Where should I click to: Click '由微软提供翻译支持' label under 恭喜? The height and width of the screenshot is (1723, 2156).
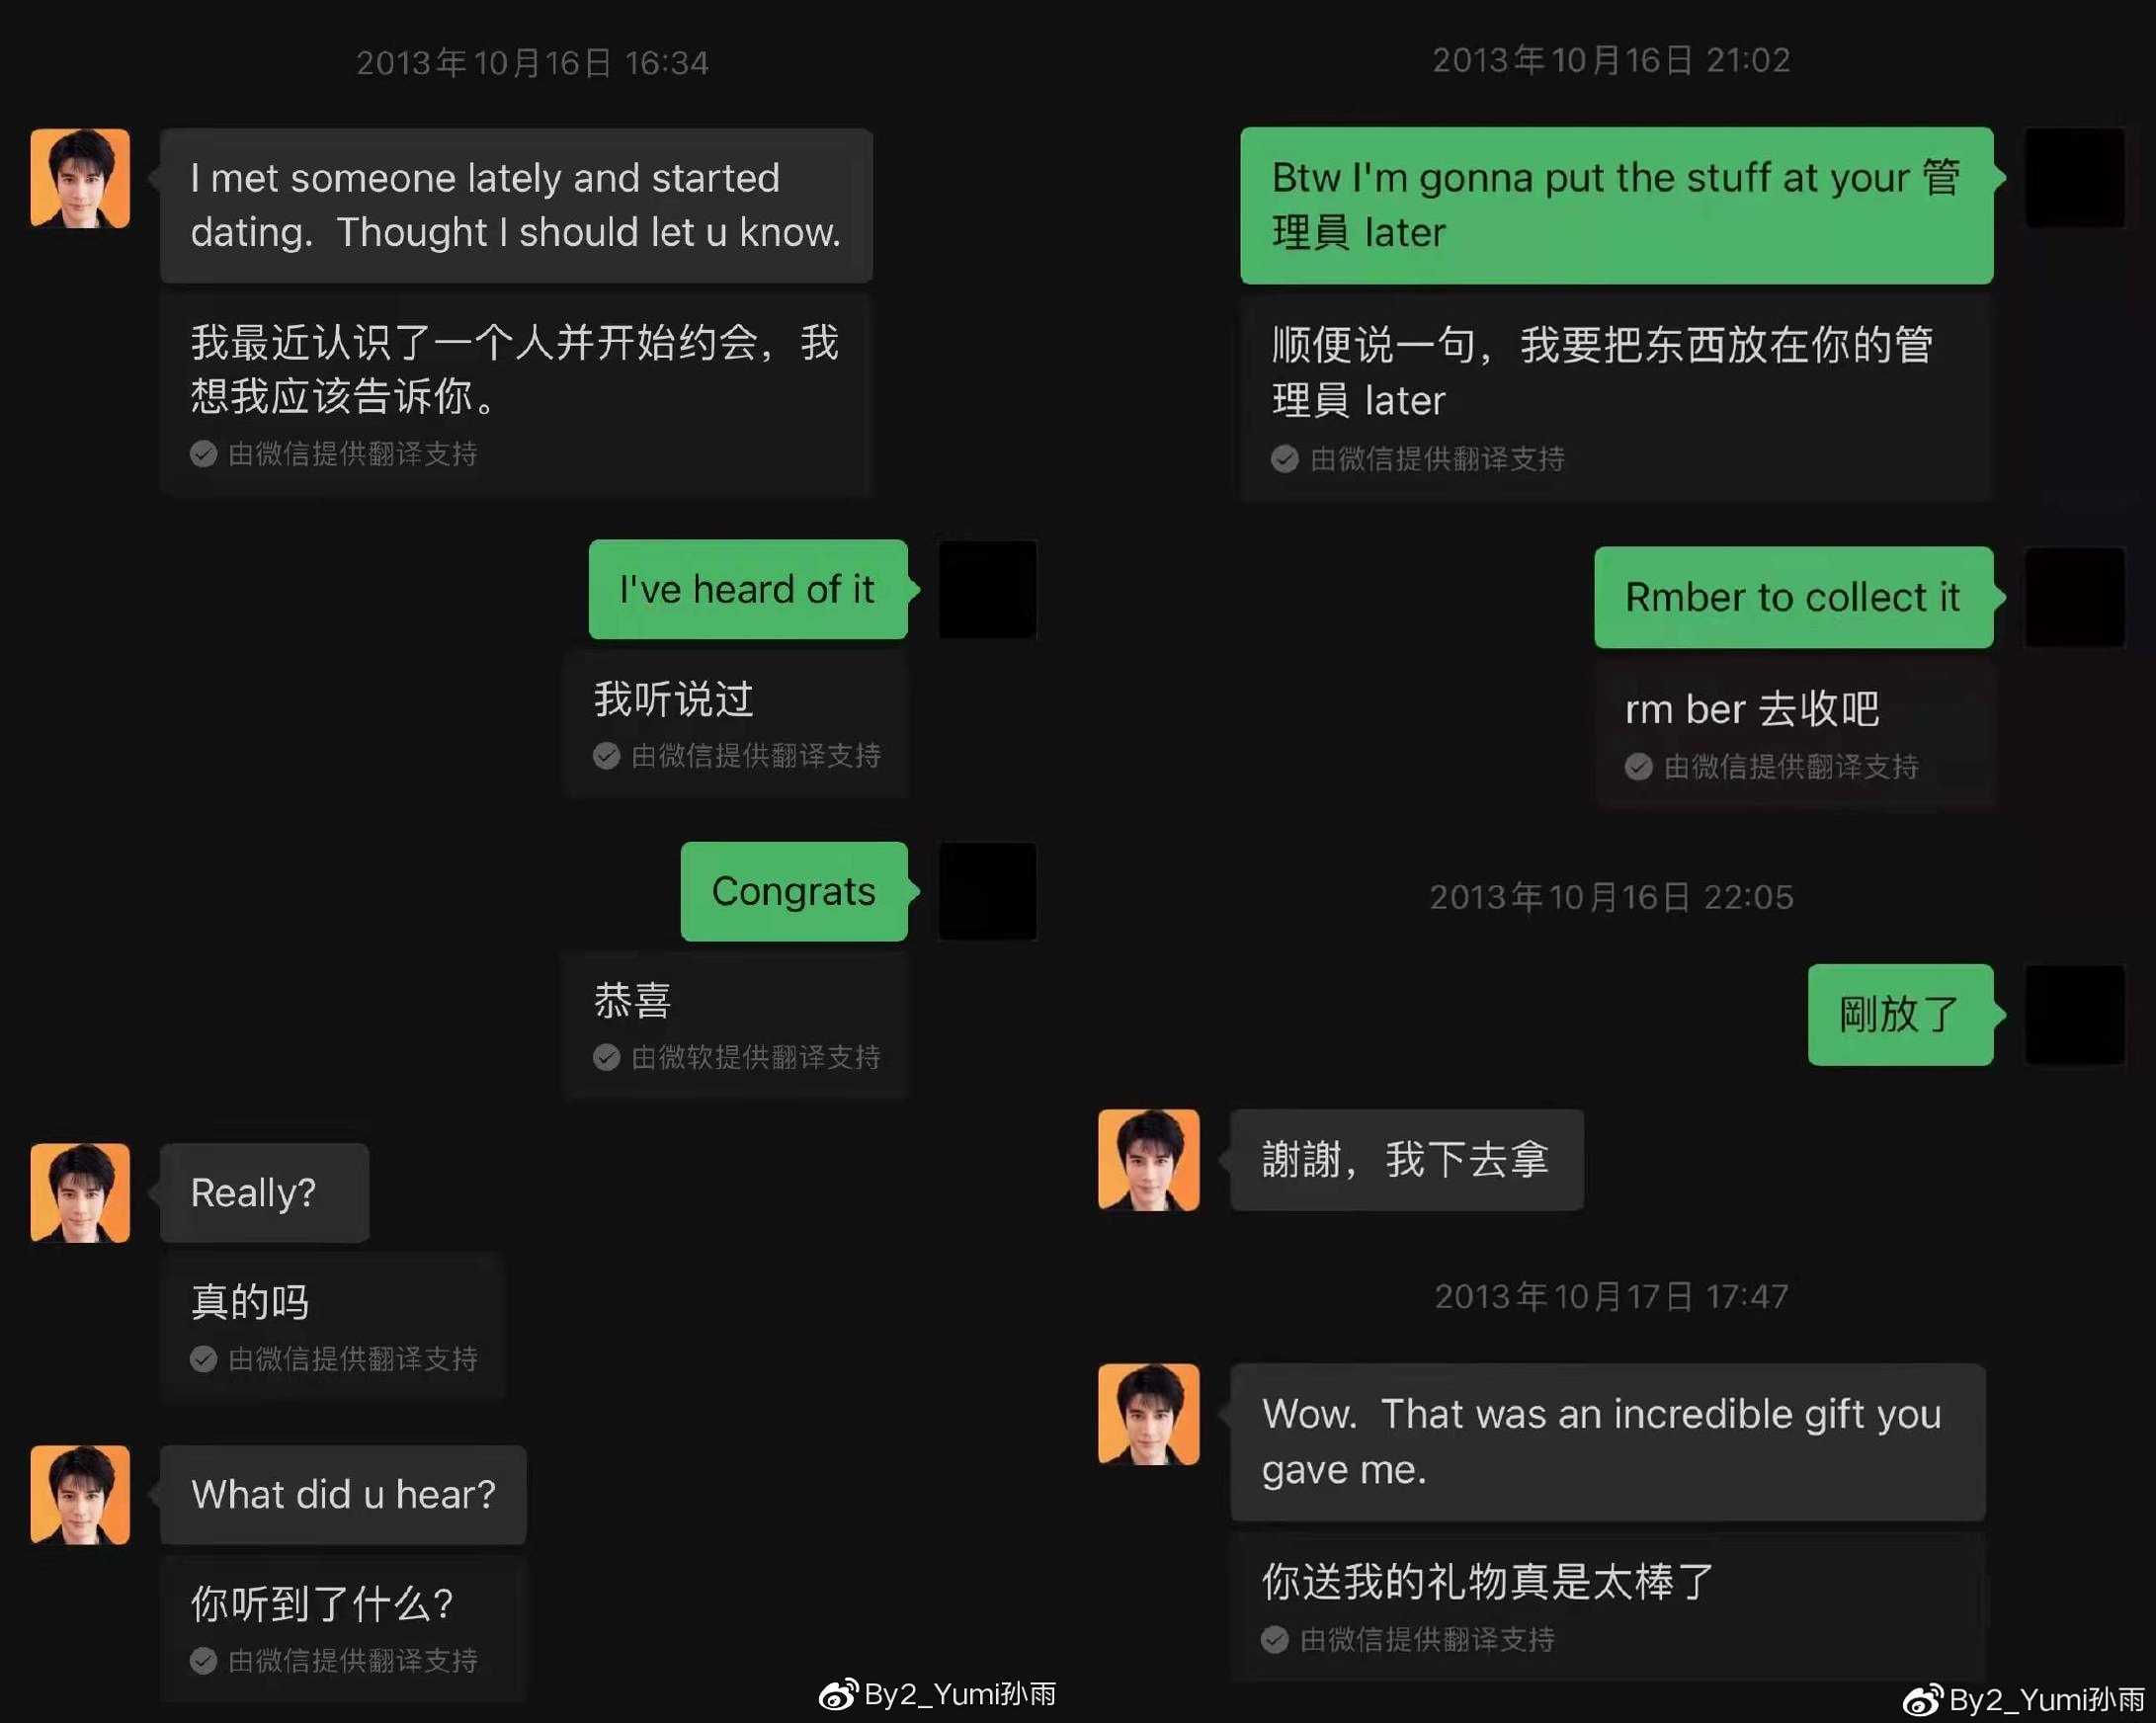click(x=756, y=1058)
